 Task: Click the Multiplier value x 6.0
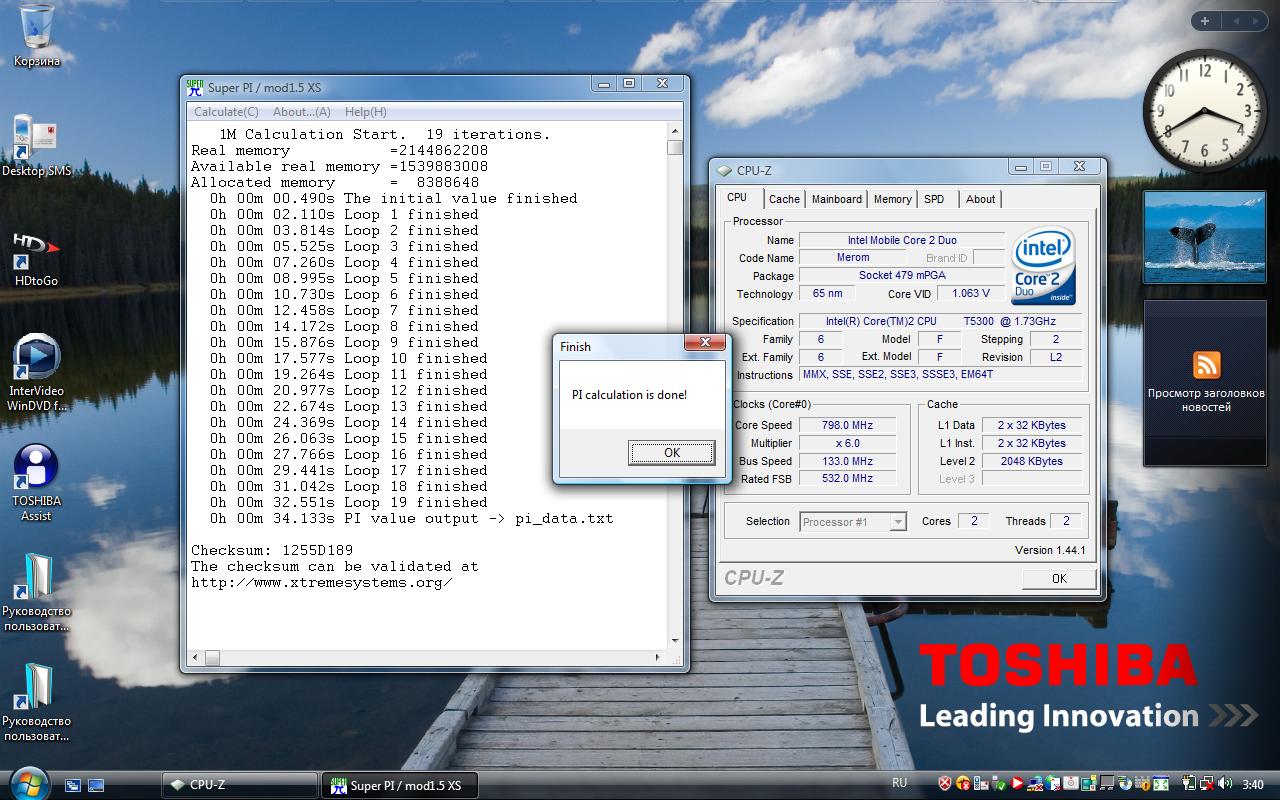pyautogui.click(x=847, y=443)
